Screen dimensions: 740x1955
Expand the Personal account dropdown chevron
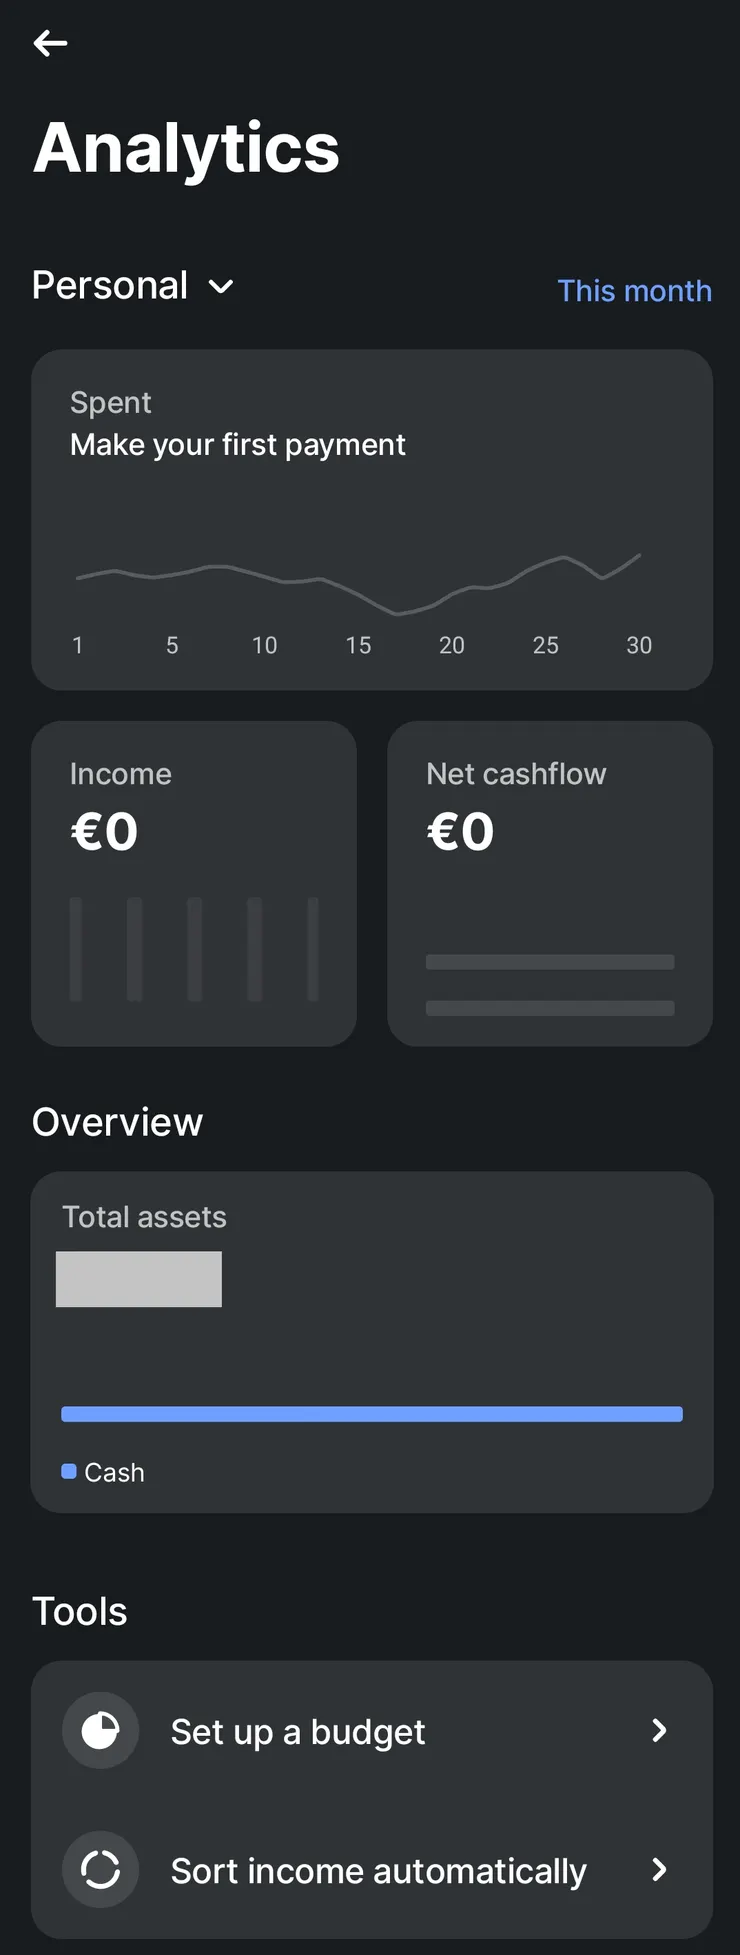pyautogui.click(x=221, y=288)
